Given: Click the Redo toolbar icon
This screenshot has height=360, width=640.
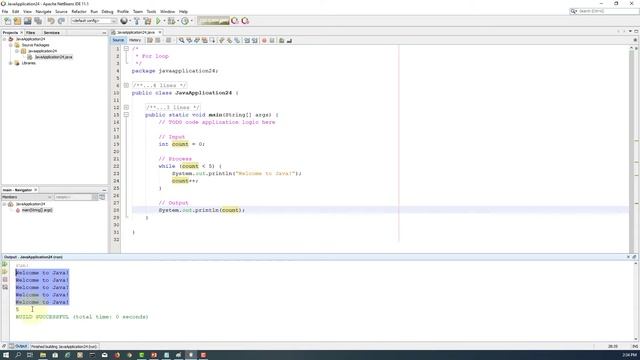Looking at the screenshot, I should pos(61,21).
